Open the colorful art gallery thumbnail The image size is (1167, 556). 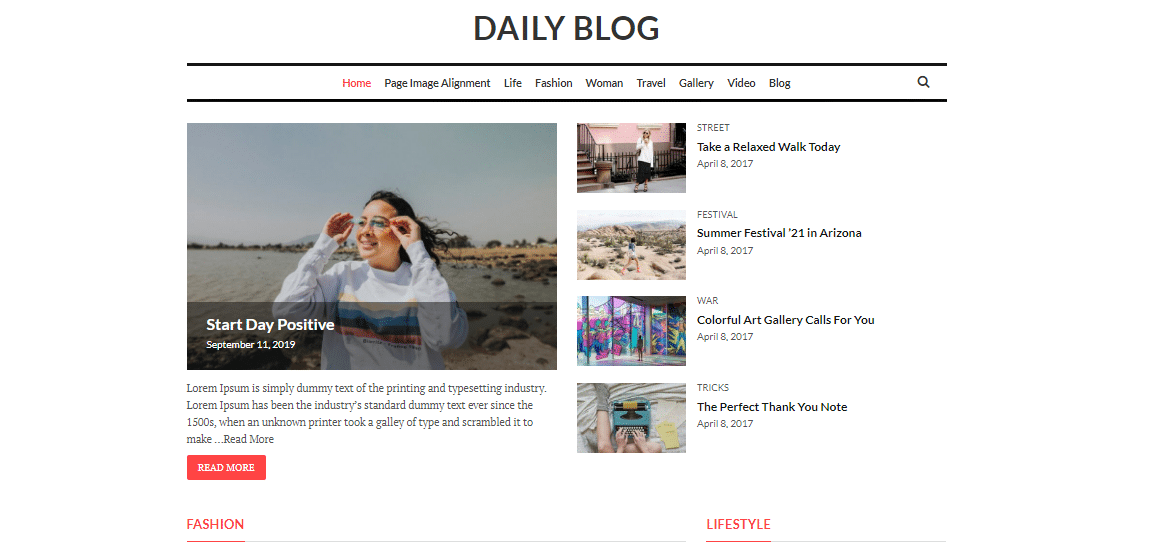coord(631,331)
